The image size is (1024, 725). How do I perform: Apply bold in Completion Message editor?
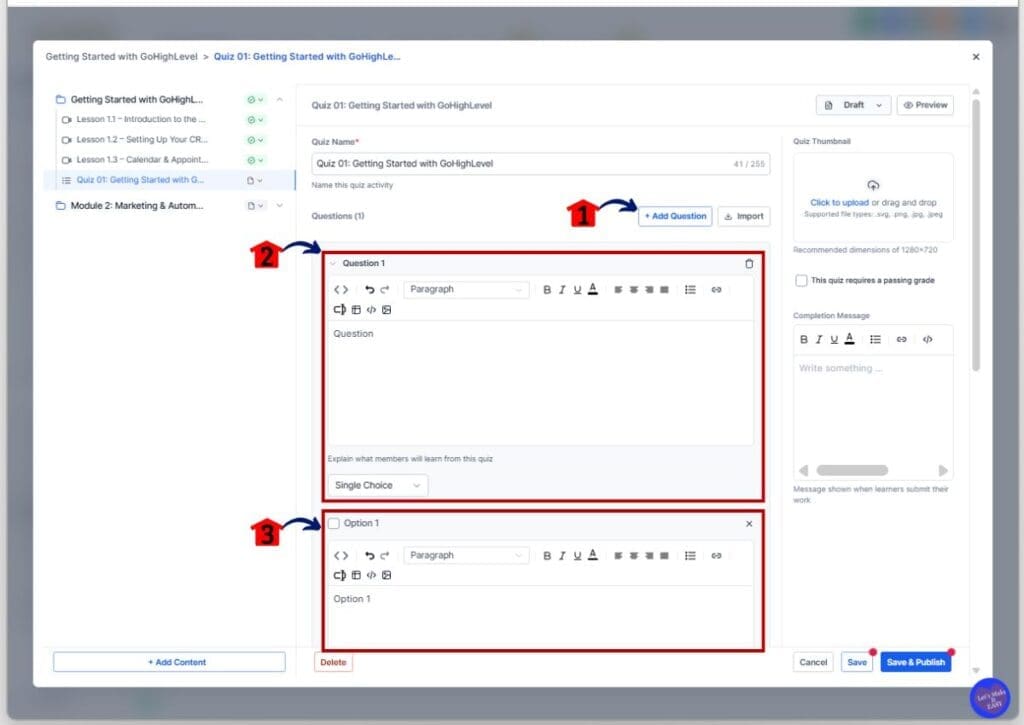tap(804, 340)
